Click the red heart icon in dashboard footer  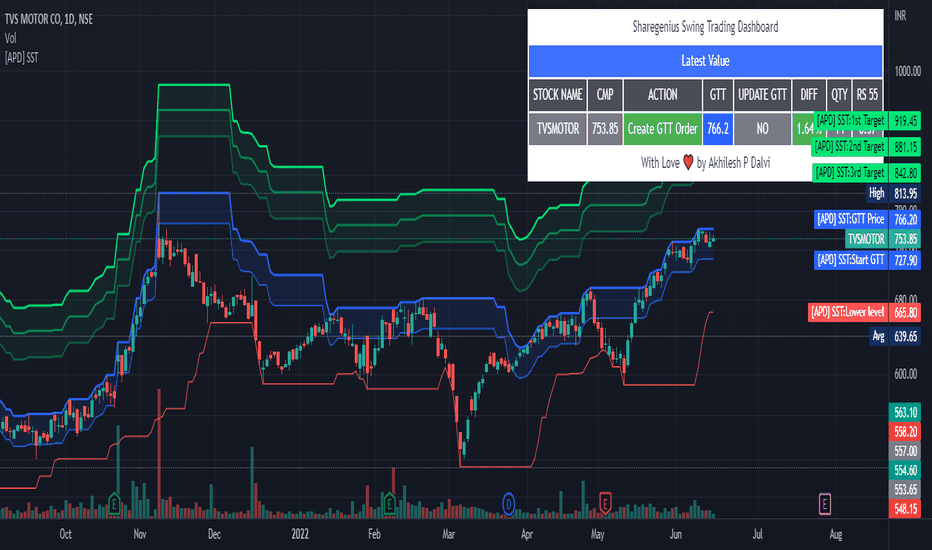[688, 162]
